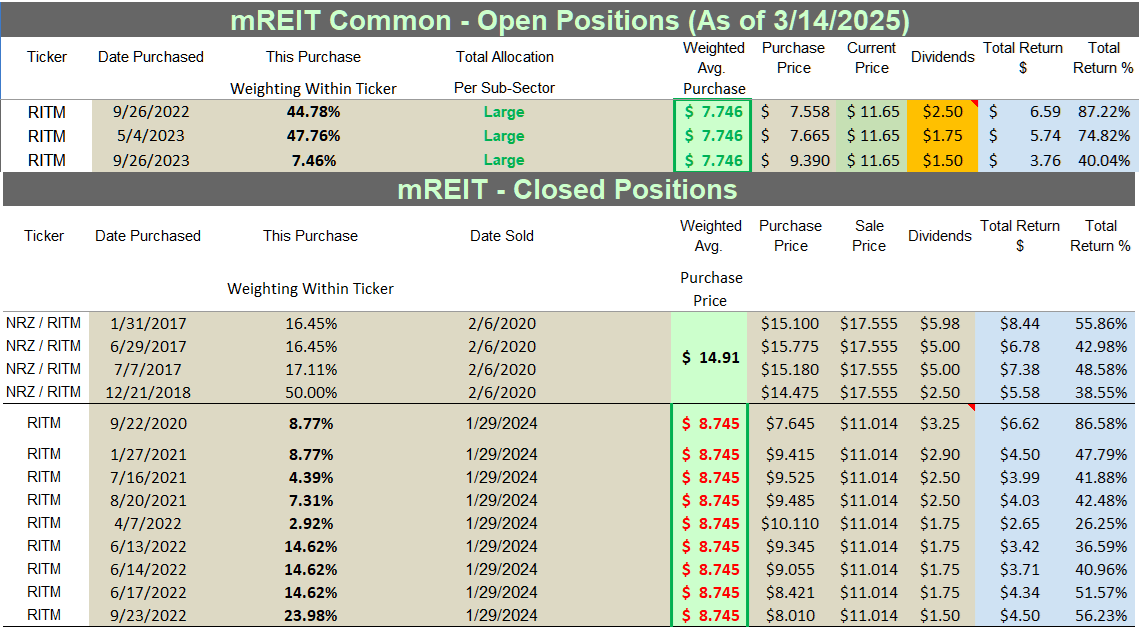Click the $8.44 total return cell
The width and height of the screenshot is (1139, 629).
click(x=1019, y=324)
